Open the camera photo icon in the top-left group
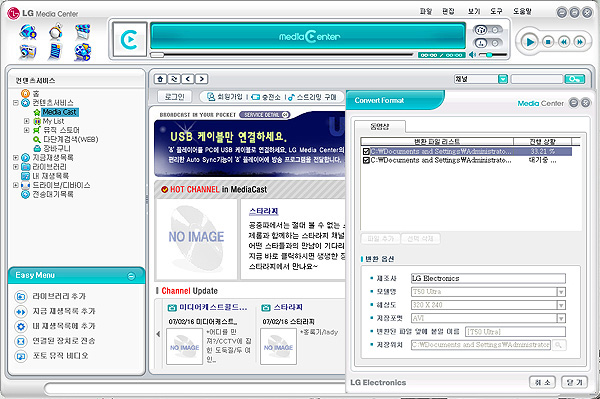Screen dimensions: 600x399 pyautogui.click(x=28, y=51)
